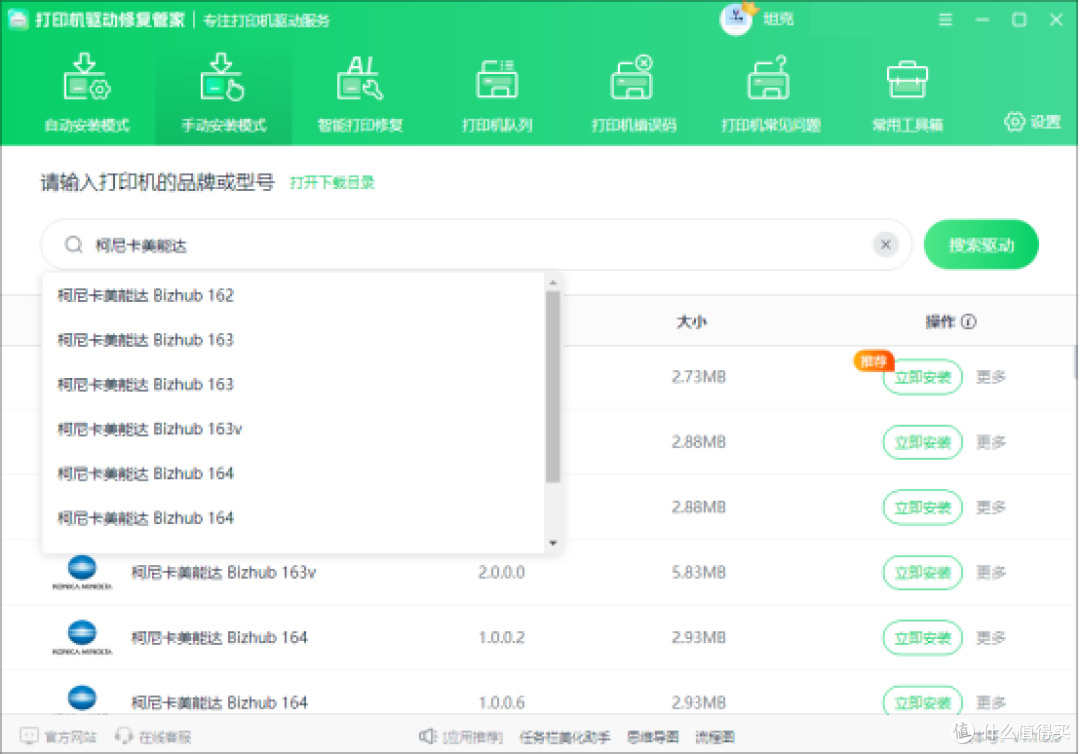Click 搜索驱动 search driver button
The image size is (1080, 754).
(981, 244)
